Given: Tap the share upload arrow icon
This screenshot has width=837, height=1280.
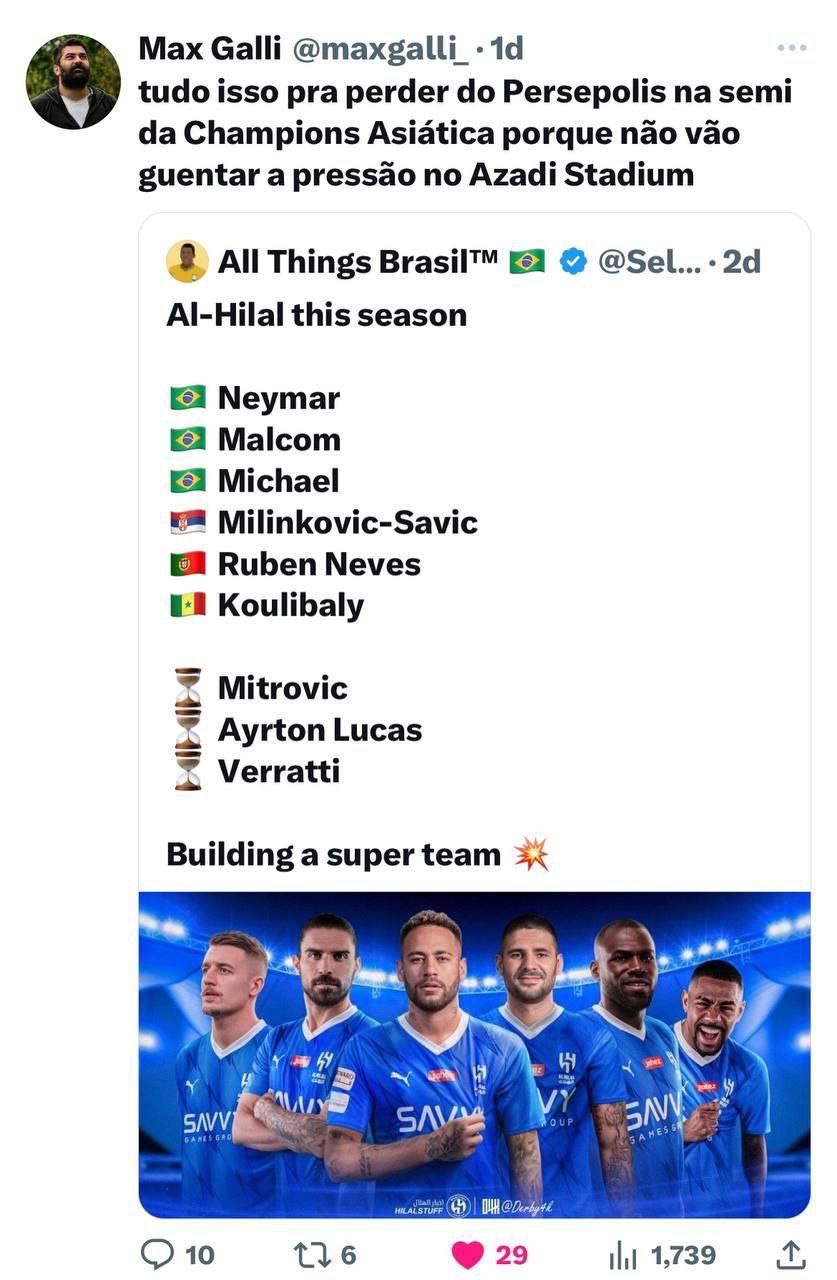Looking at the screenshot, I should pyautogui.click(x=790, y=1253).
